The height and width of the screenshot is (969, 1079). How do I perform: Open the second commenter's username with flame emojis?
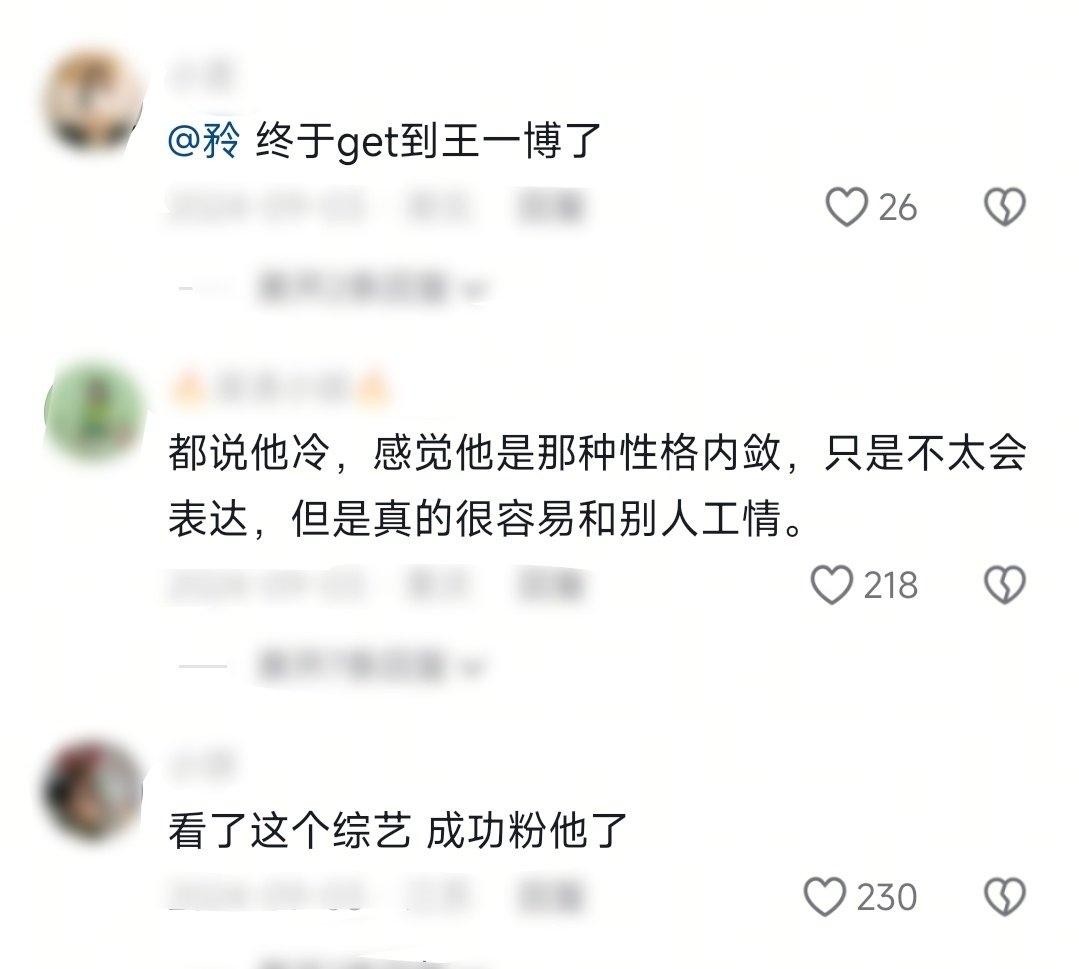point(280,387)
